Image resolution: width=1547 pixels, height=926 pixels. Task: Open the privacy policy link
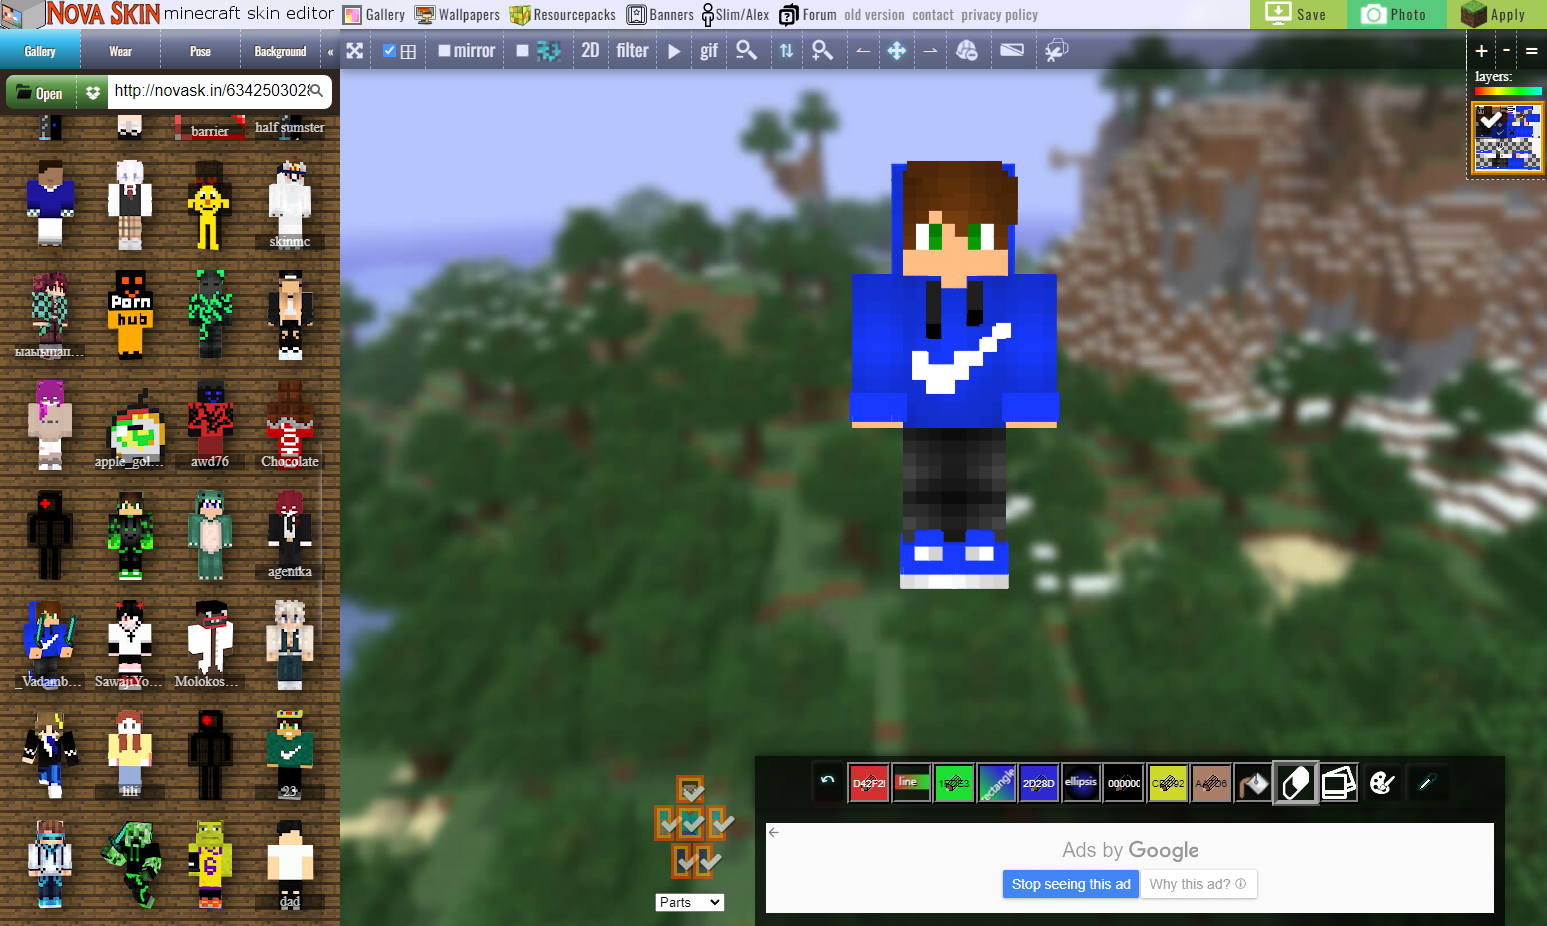point(999,15)
